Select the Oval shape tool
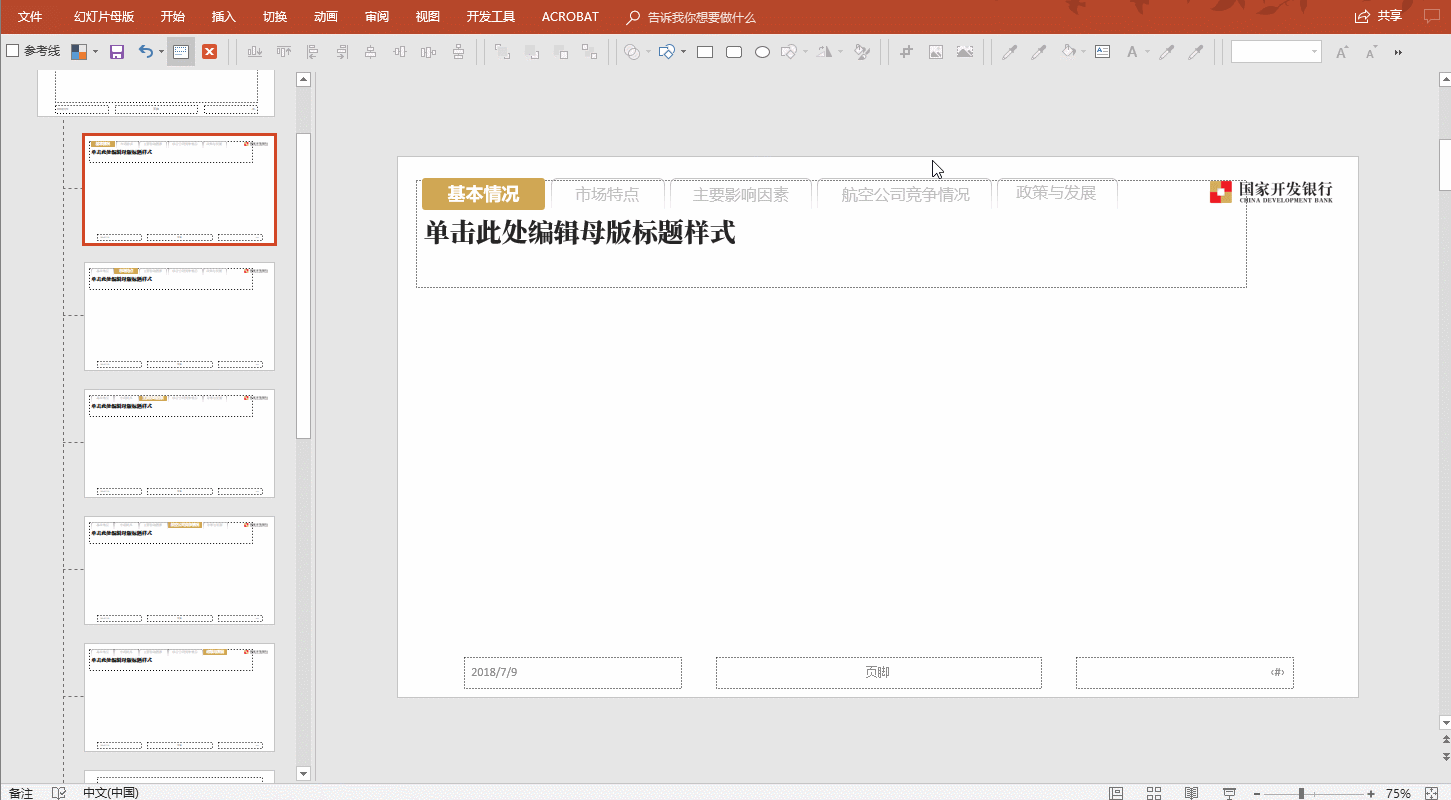Screen dimensions: 1451x800 [x=762, y=52]
